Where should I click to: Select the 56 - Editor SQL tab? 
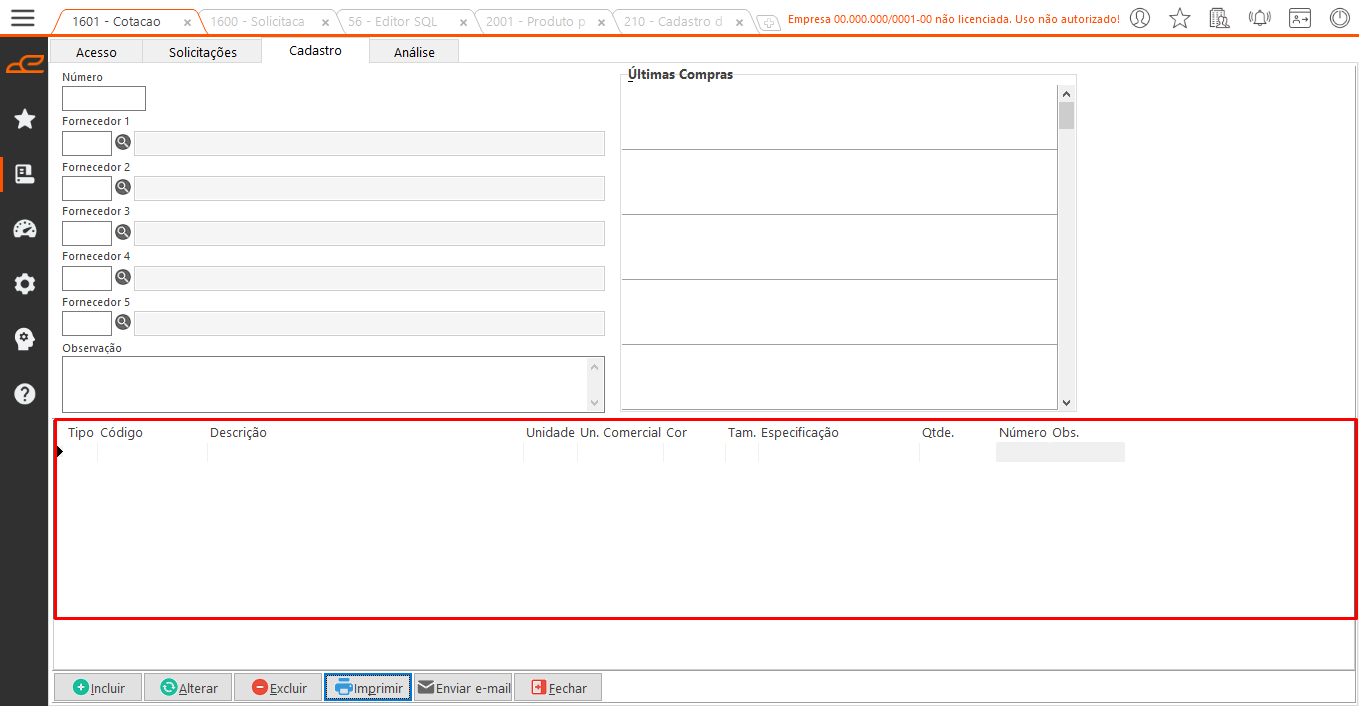point(393,21)
